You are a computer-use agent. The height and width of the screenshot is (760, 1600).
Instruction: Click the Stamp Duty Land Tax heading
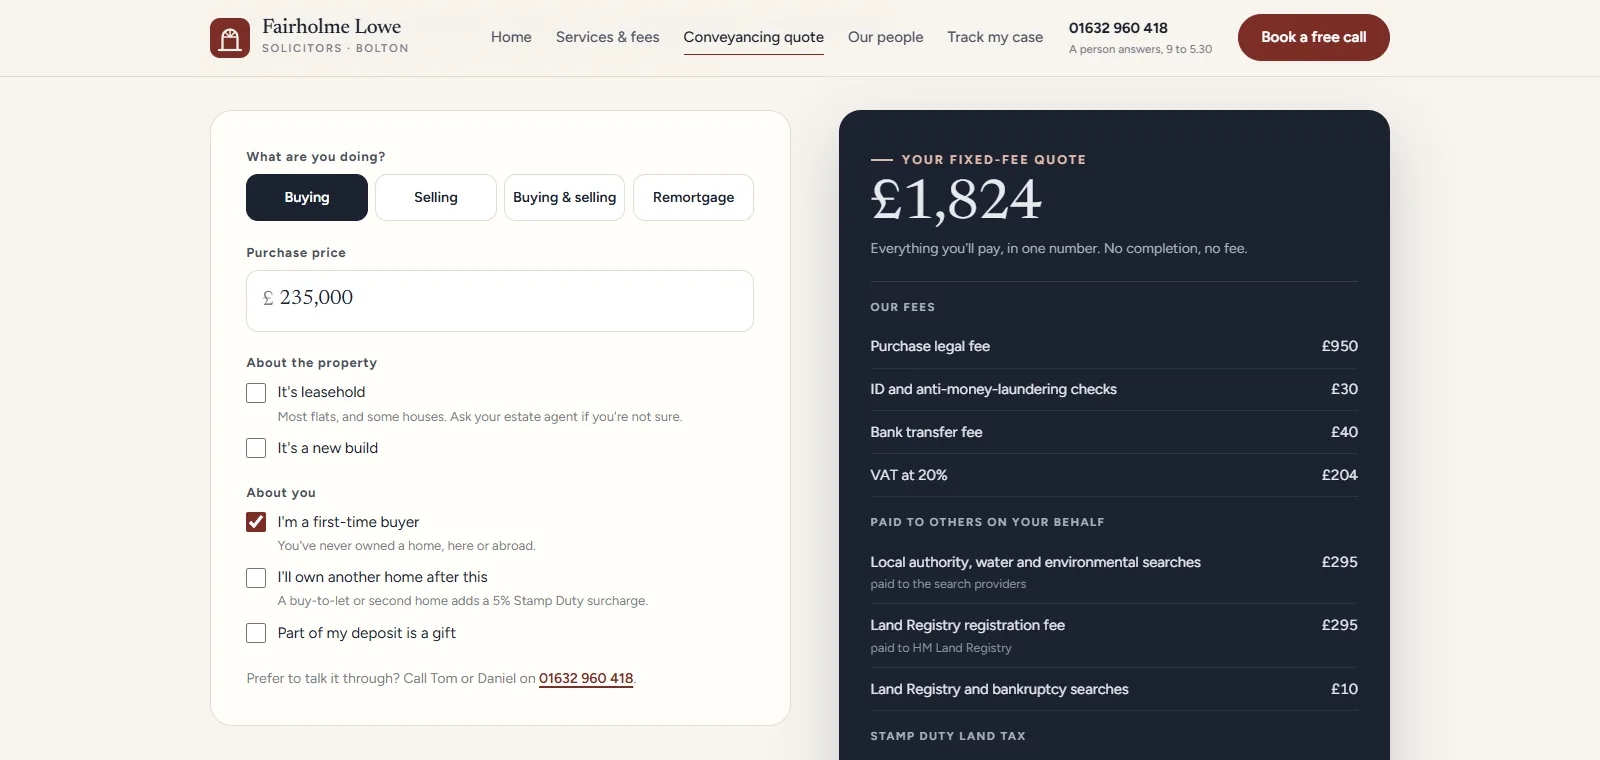948,736
